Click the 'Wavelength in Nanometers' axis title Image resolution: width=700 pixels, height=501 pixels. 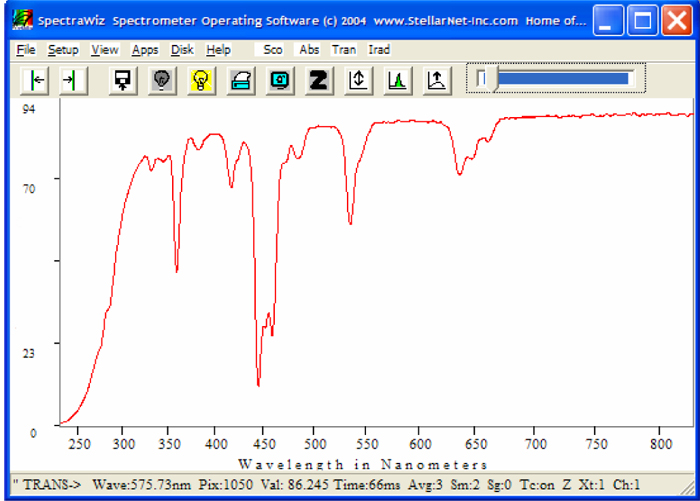click(363, 464)
